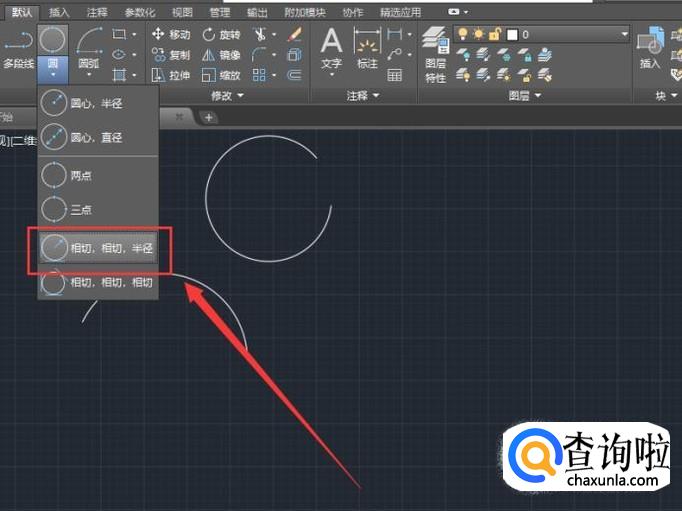Click the Table icon in annotation panel

coord(394,75)
